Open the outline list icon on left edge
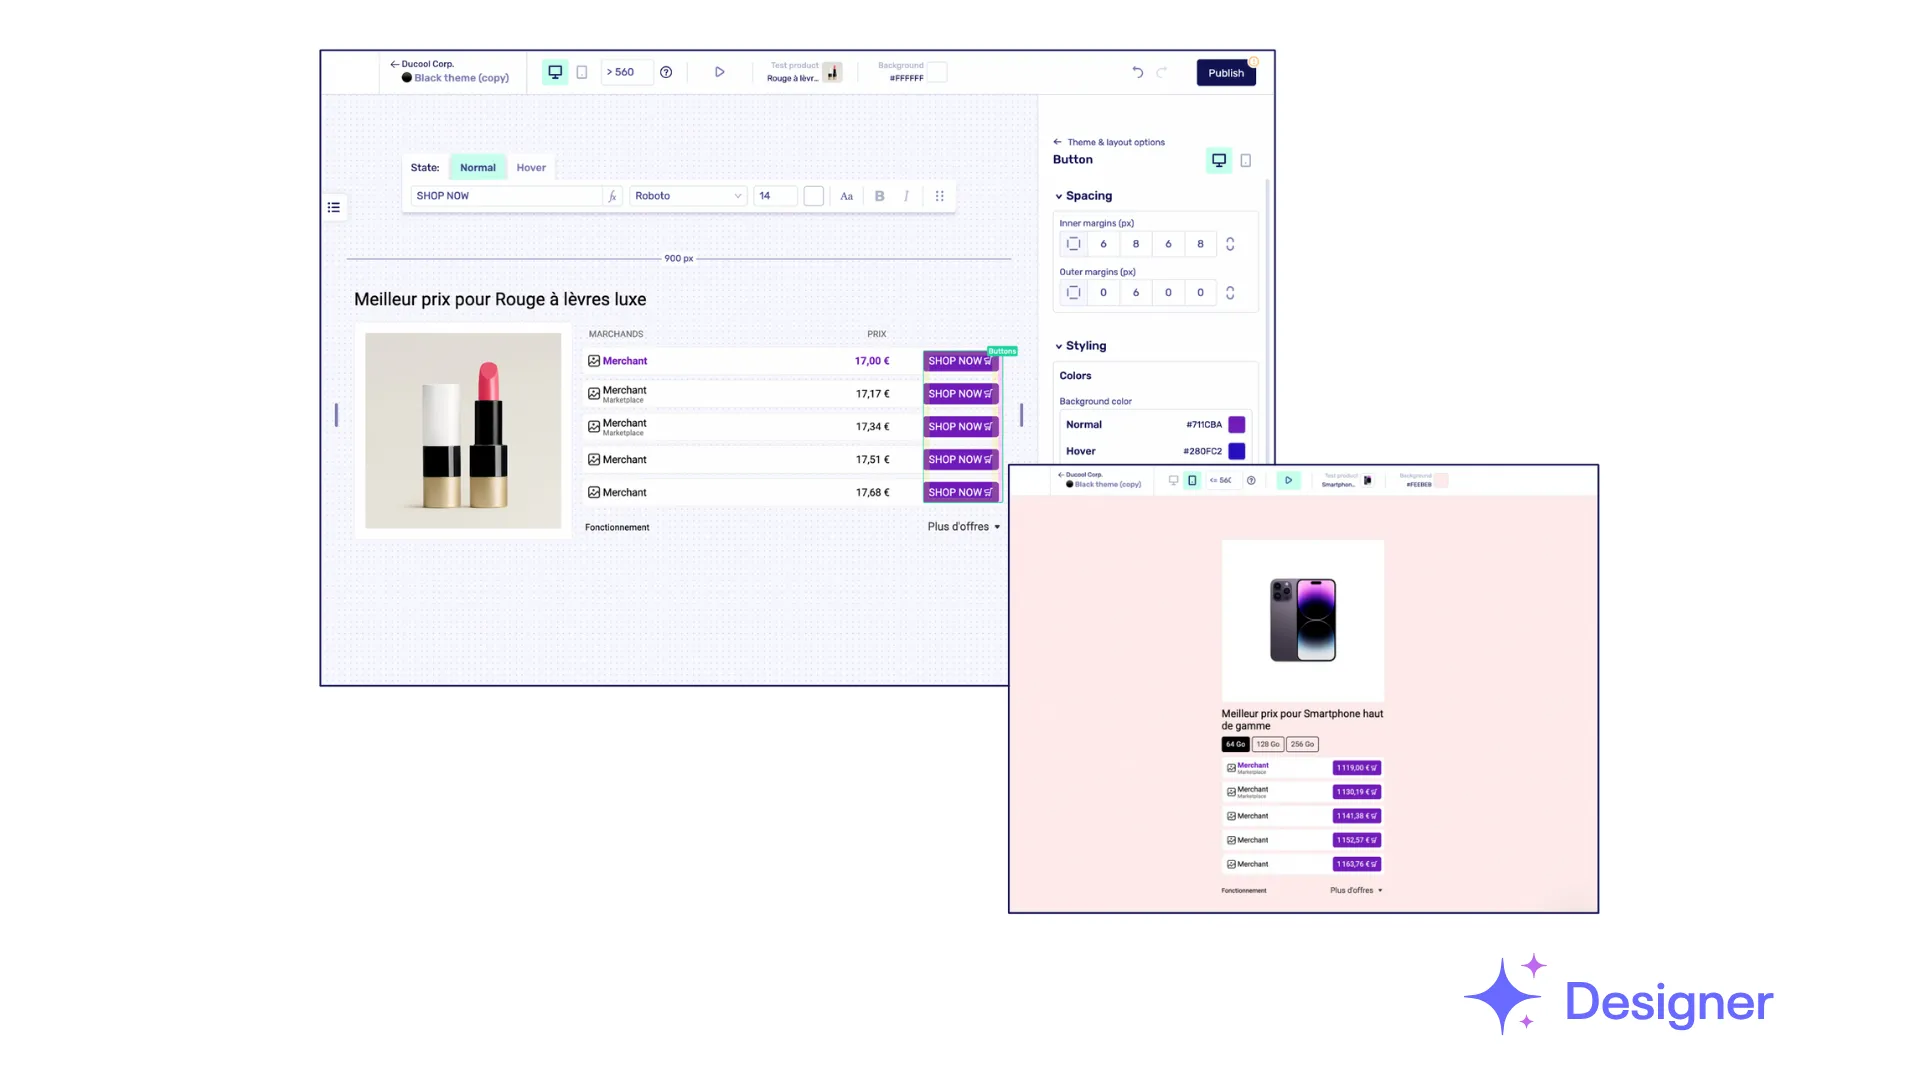Viewport: 1920px width, 1080px height. coord(334,208)
